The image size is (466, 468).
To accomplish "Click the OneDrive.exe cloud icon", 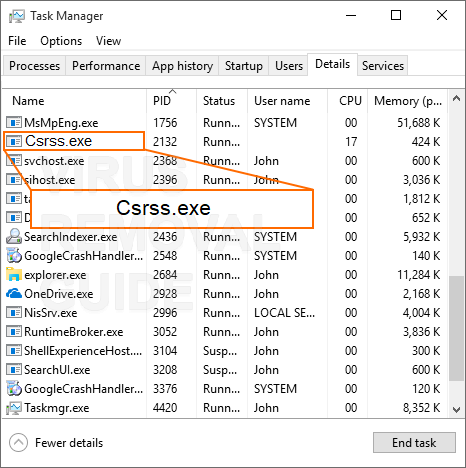I will pyautogui.click(x=14, y=294).
